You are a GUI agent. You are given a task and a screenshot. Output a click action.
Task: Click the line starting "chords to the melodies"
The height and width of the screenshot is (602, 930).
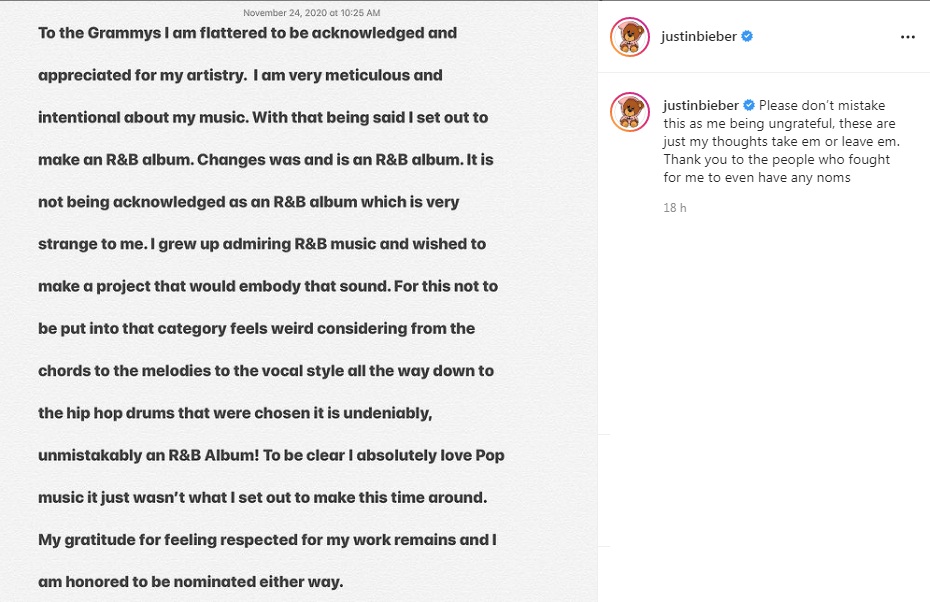click(266, 371)
